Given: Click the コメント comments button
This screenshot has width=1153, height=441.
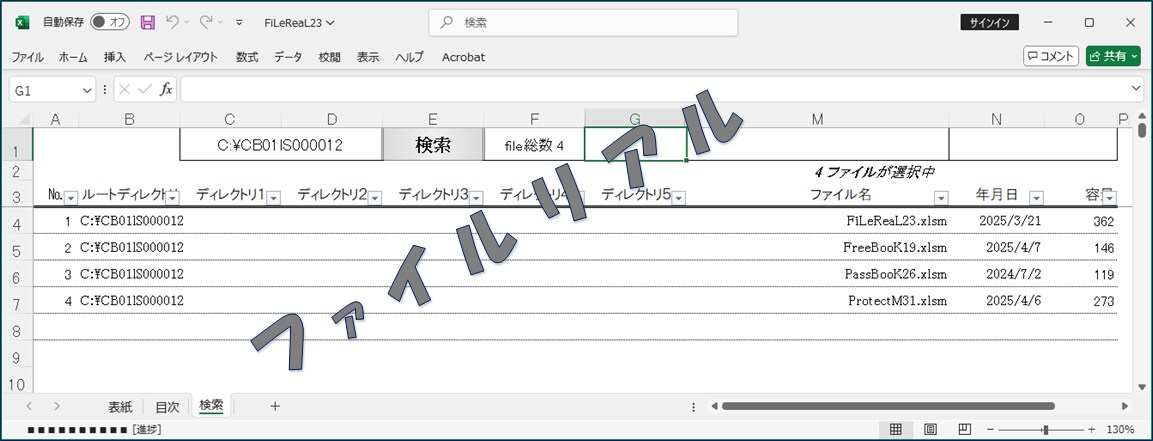Looking at the screenshot, I should [1052, 56].
